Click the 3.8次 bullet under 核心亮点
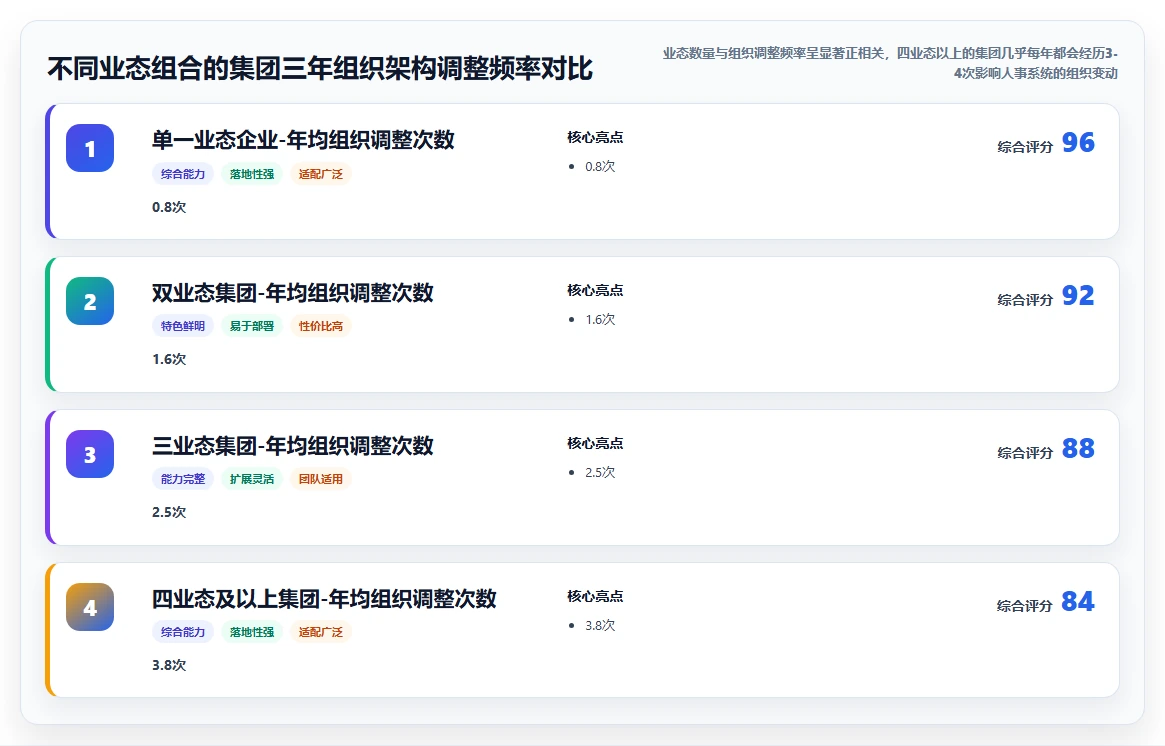The image size is (1165, 746). point(600,626)
